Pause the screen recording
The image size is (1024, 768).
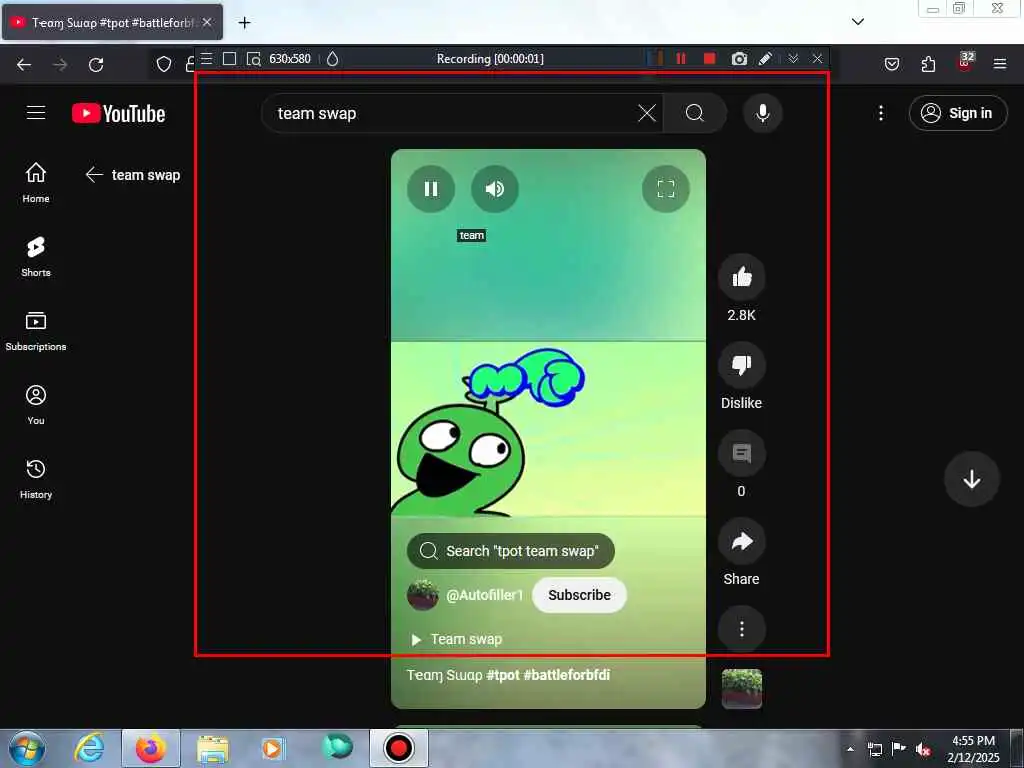(x=681, y=59)
